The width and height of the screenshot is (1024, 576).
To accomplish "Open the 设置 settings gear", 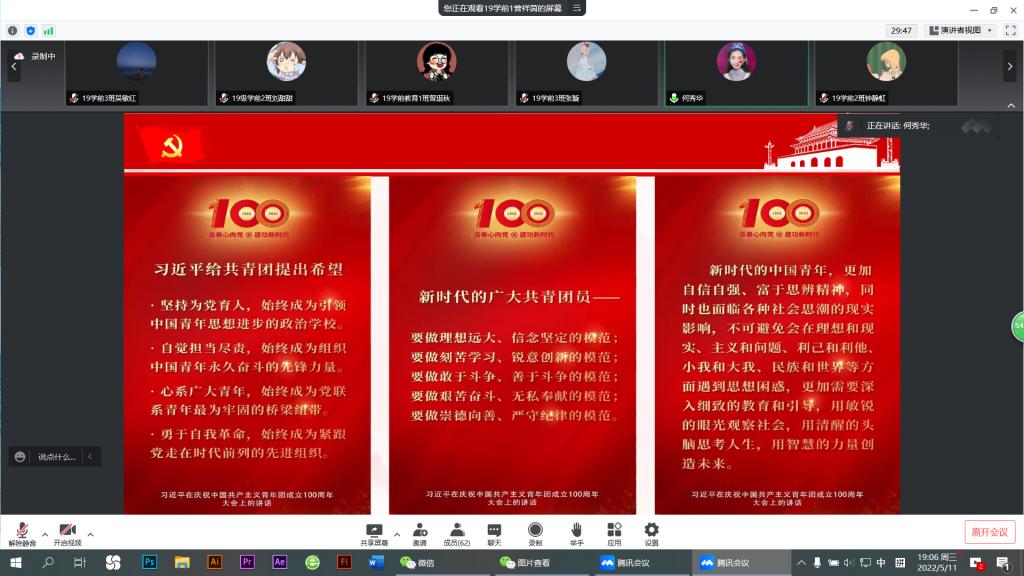I will coord(651,530).
